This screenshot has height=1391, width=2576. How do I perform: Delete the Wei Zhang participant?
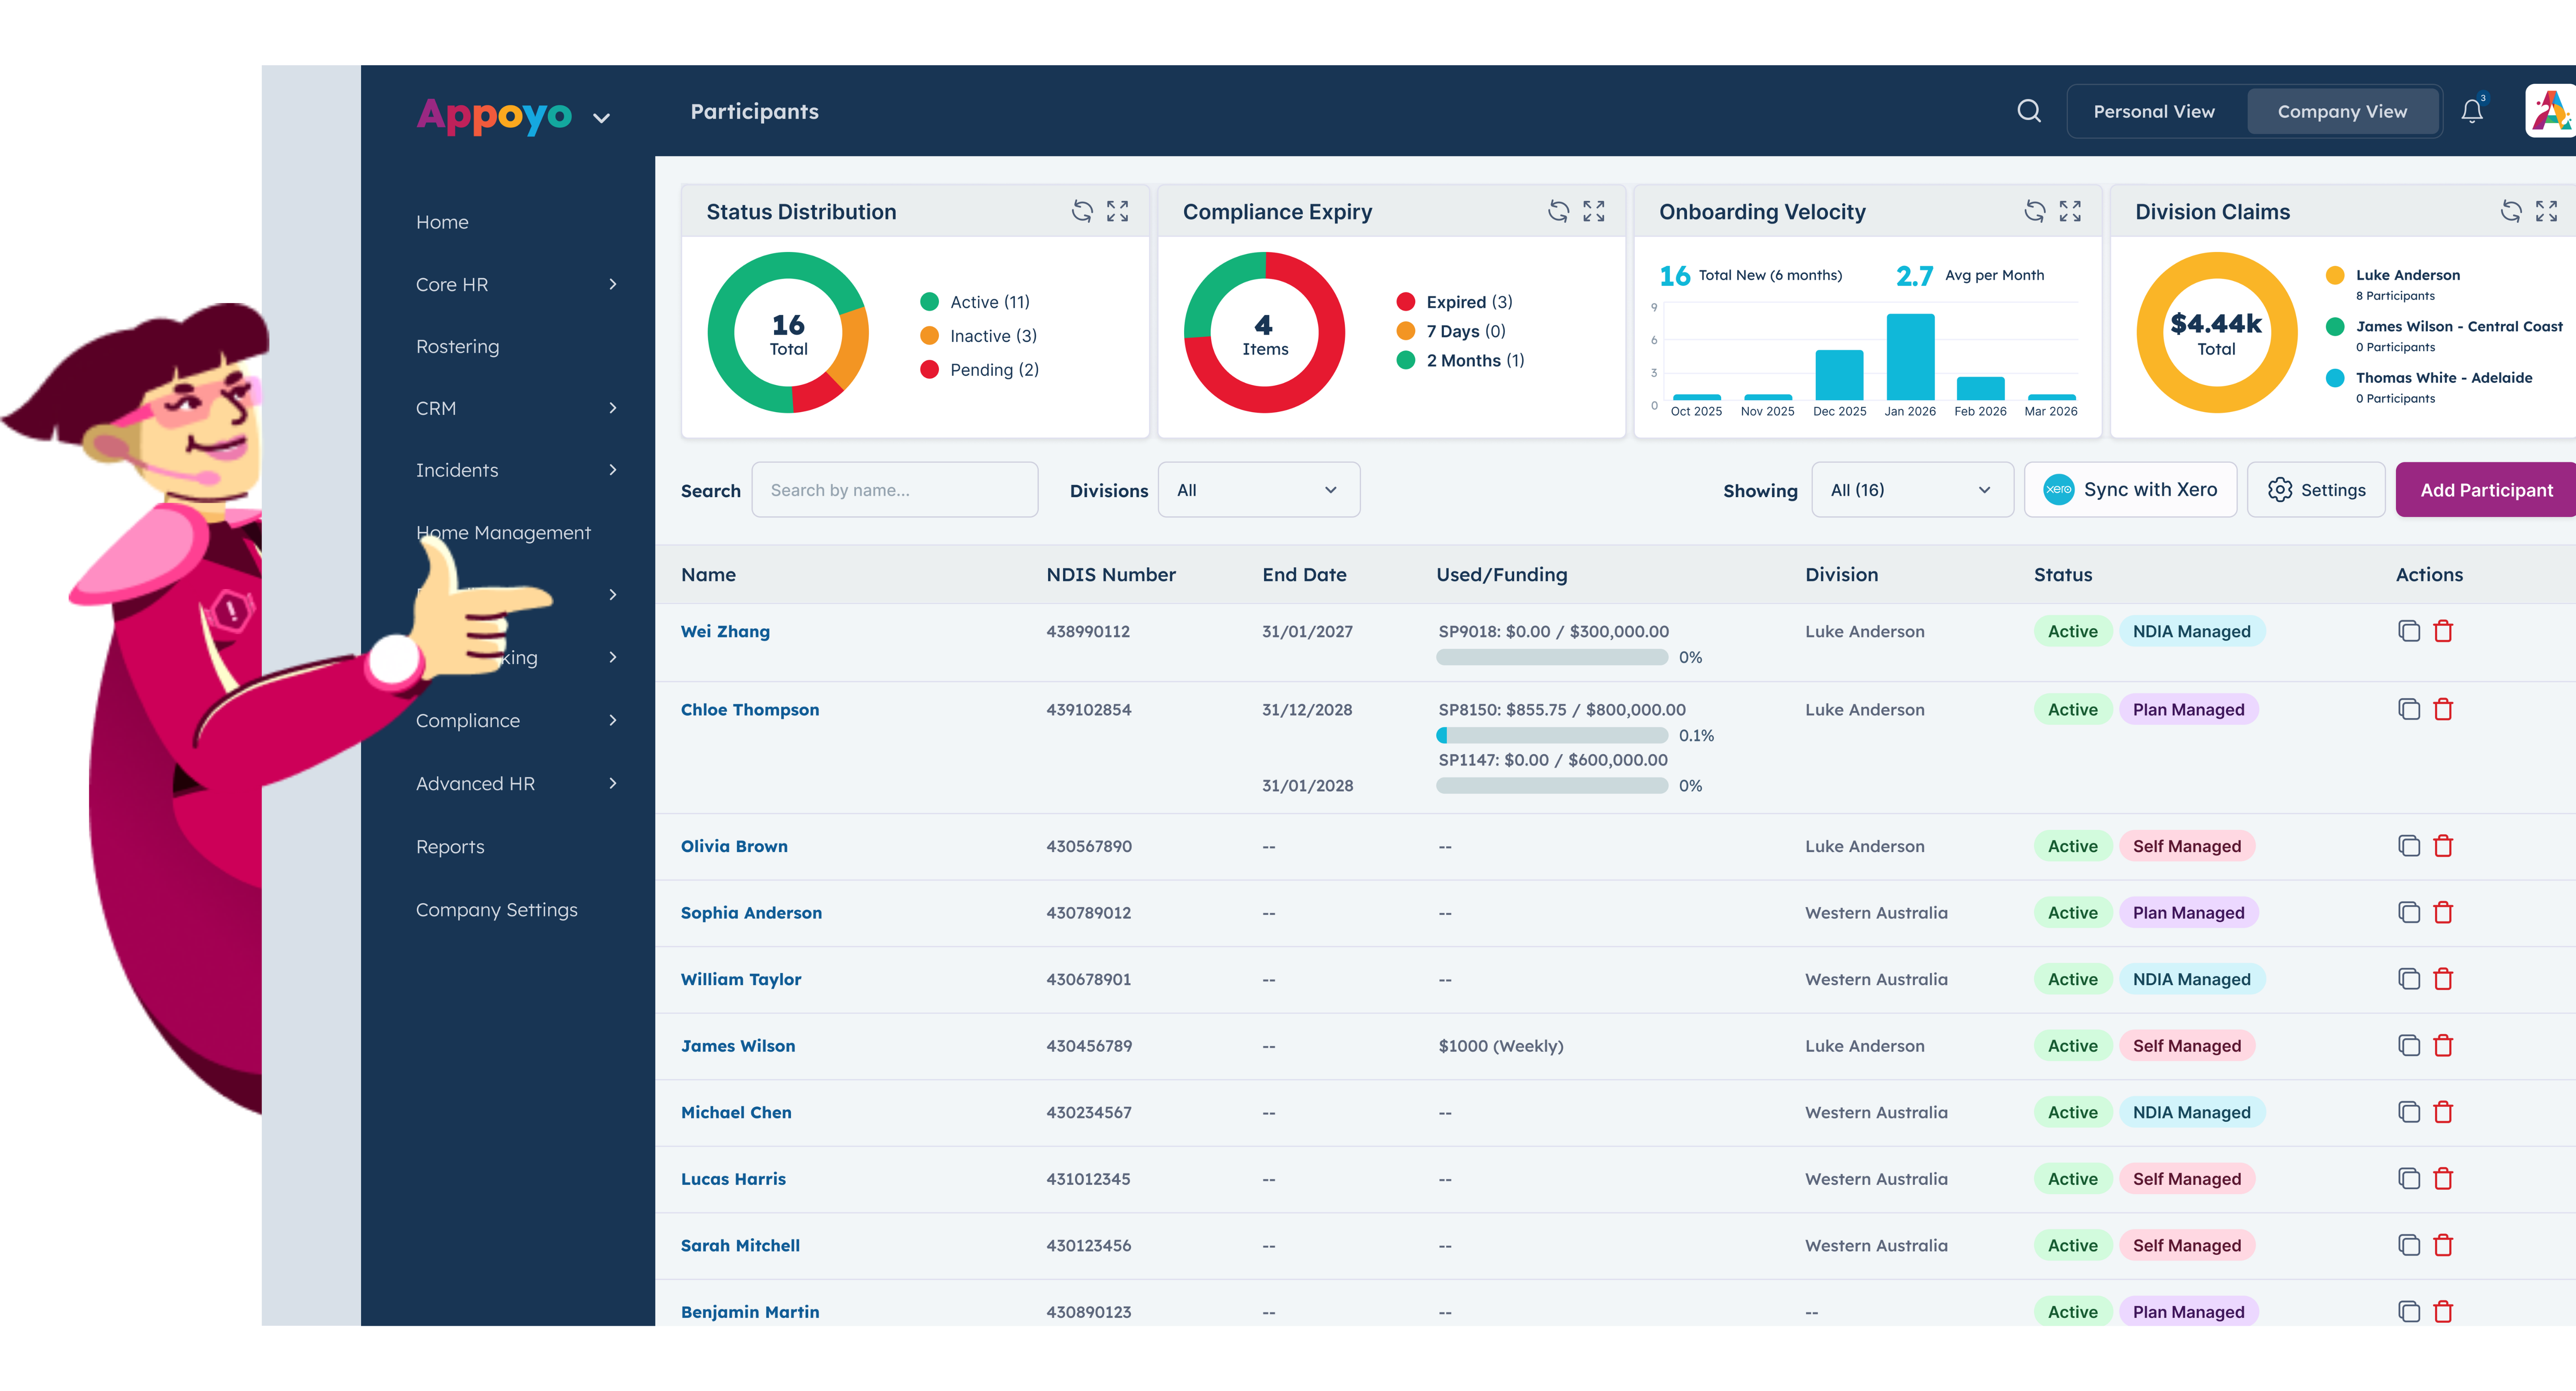click(x=2443, y=631)
